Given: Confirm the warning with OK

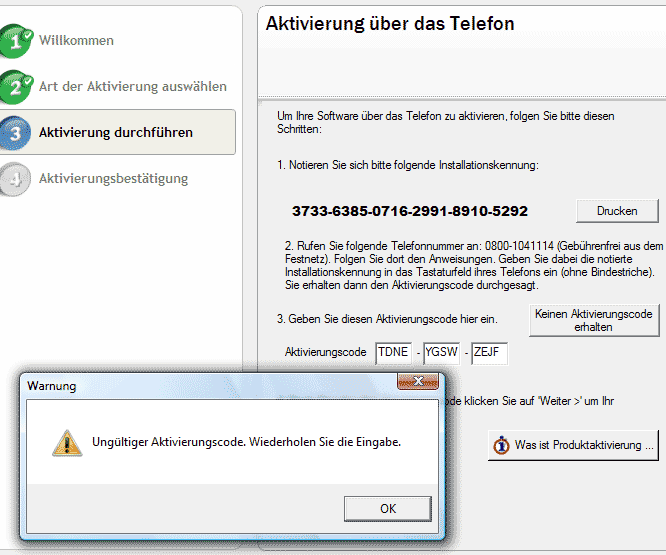Looking at the screenshot, I should click(x=388, y=509).
